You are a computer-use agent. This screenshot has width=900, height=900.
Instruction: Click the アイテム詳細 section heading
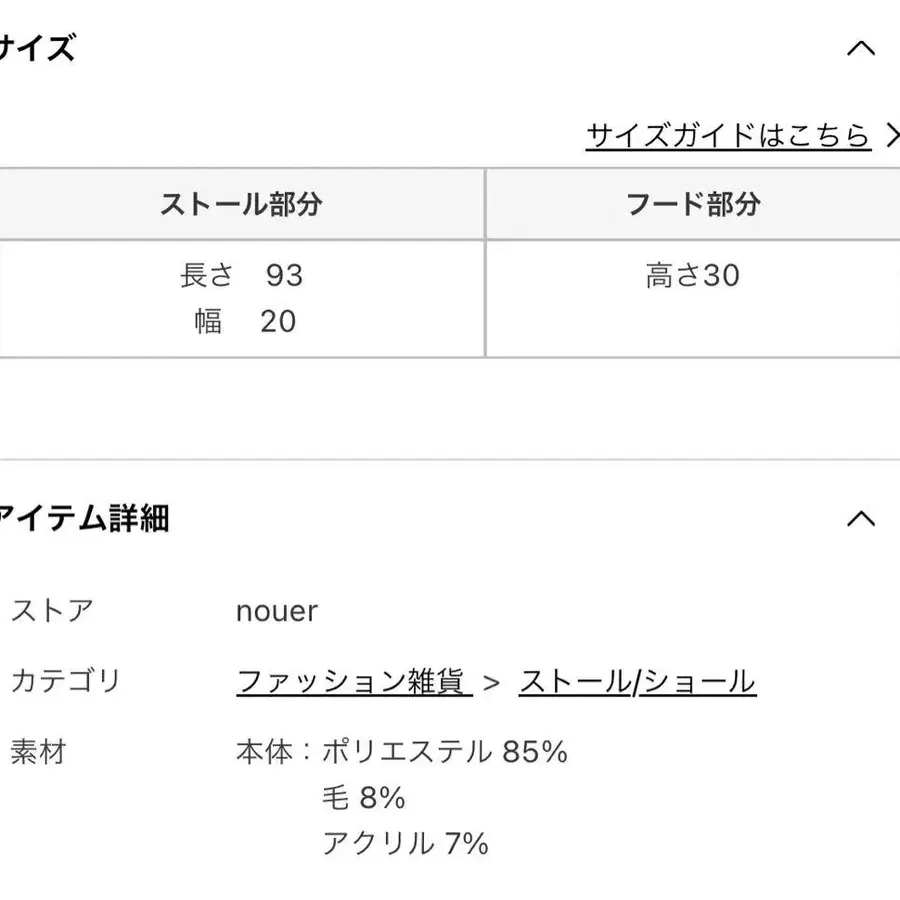[x=83, y=518]
